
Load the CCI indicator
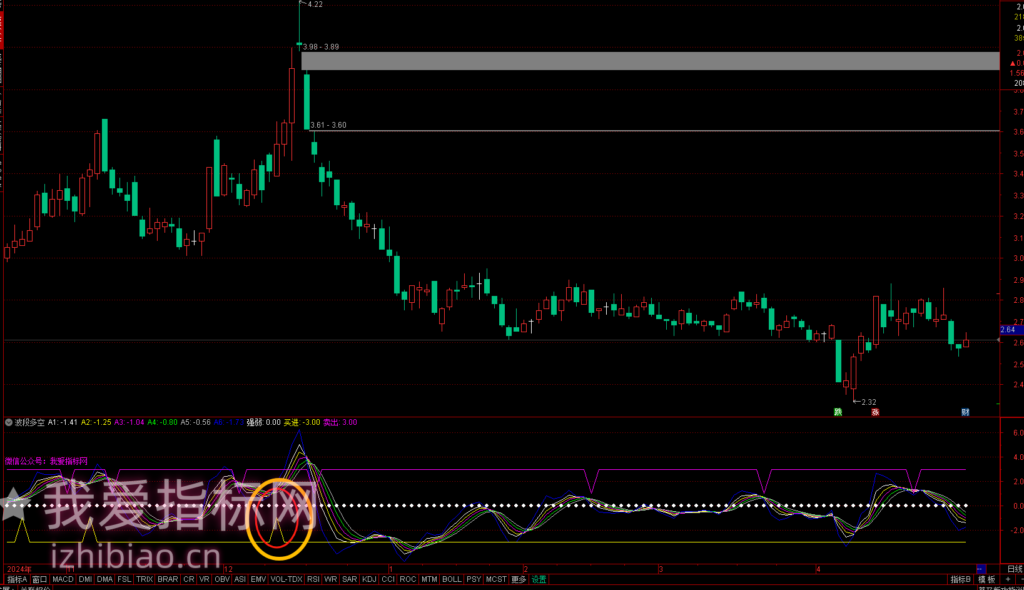388,580
